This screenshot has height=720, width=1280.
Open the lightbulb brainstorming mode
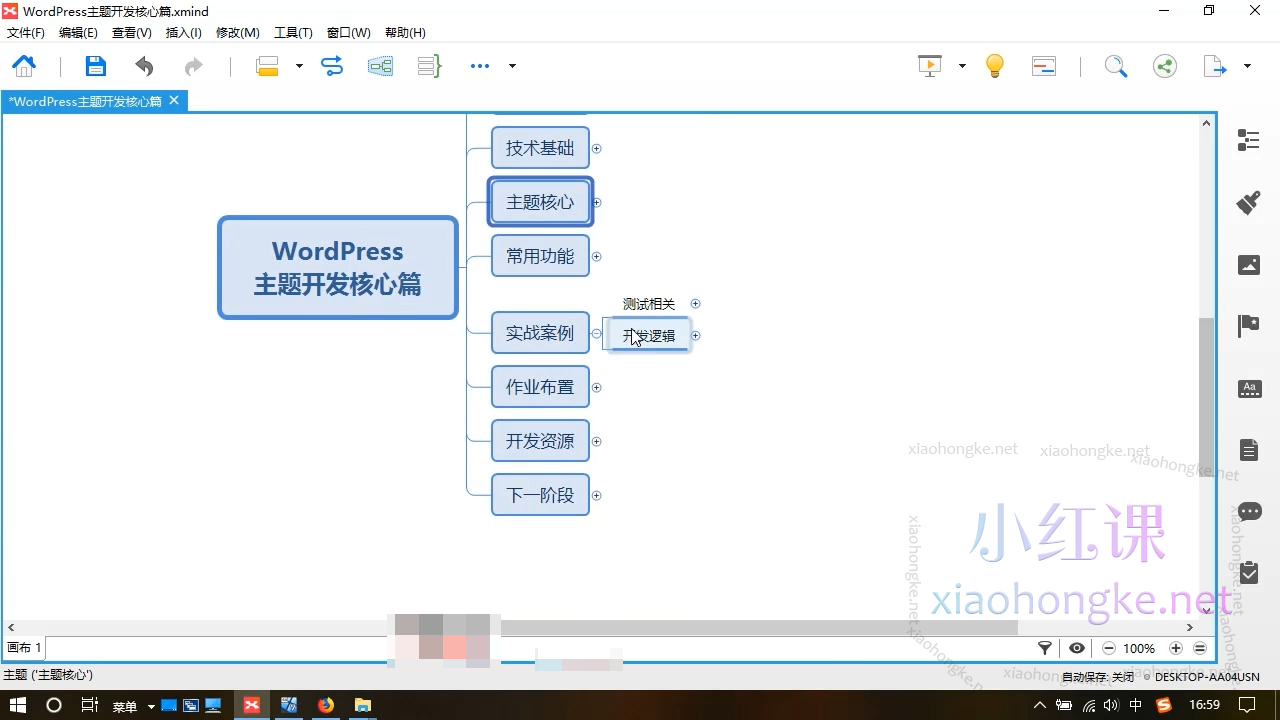point(994,66)
